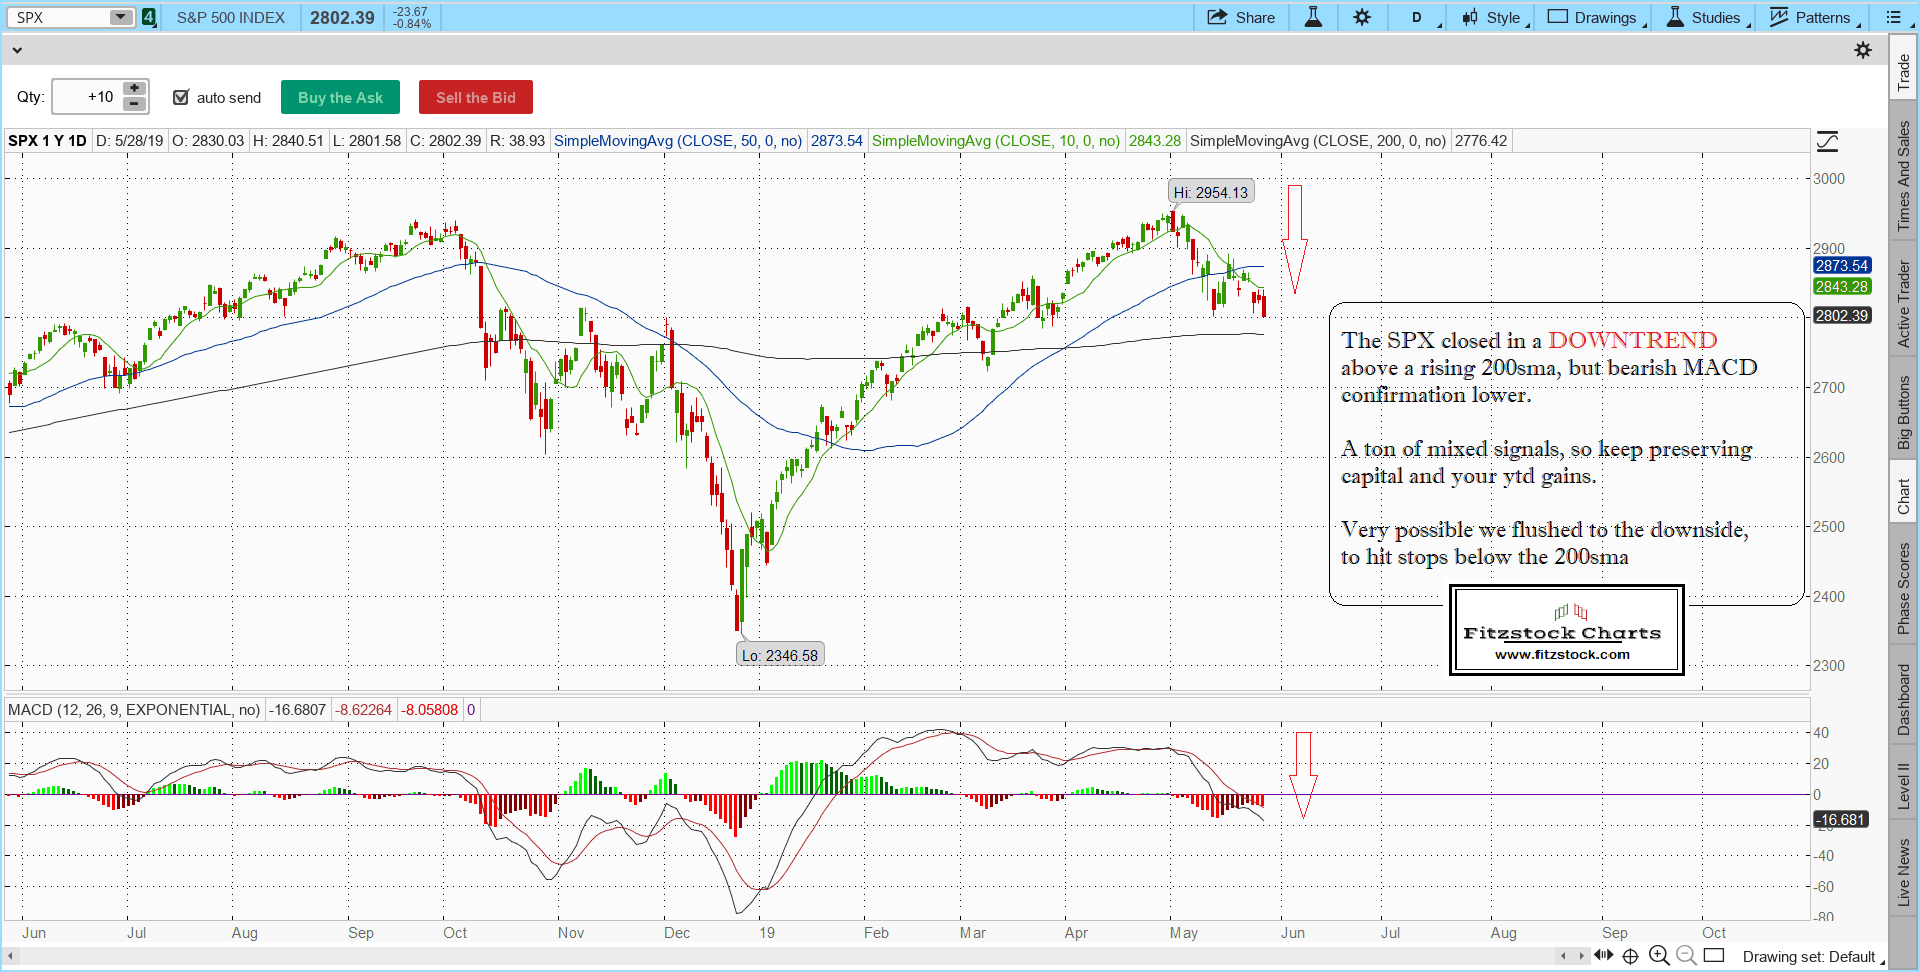Toggle the auto send checkbox
Viewport: 1920px width, 972px height.
pos(181,97)
